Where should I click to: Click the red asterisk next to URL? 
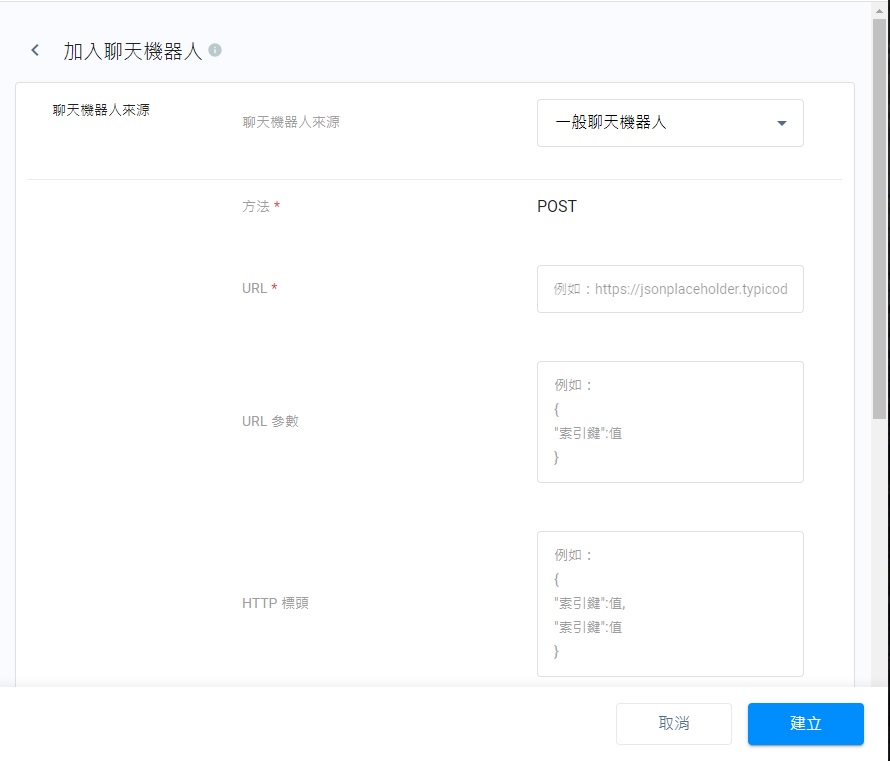tap(274, 288)
